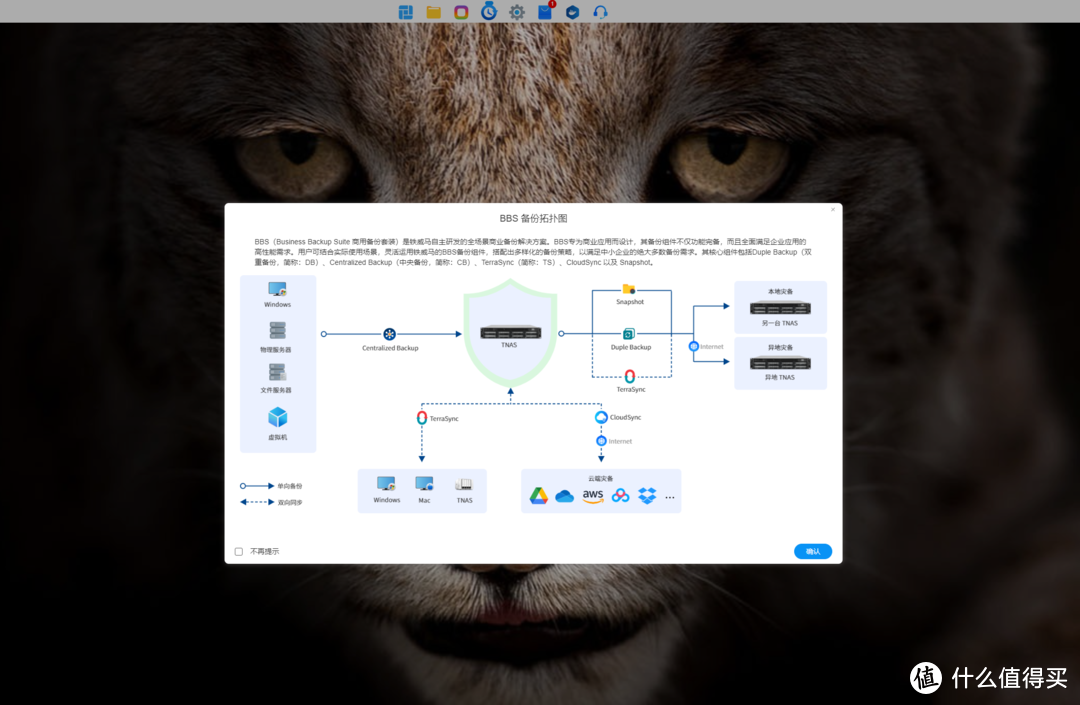Launch the Docker whale hexagon icon
The width and height of the screenshot is (1080, 705).
[572, 12]
